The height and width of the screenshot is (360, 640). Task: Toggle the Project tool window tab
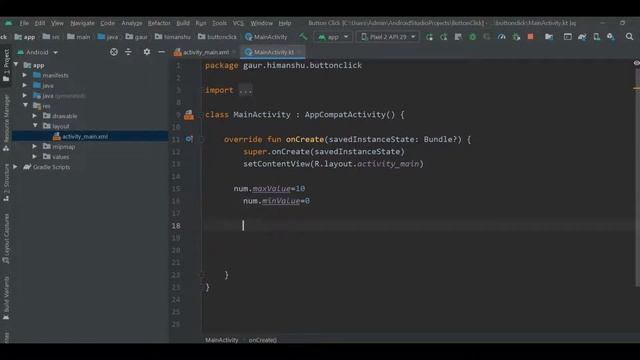[6, 65]
